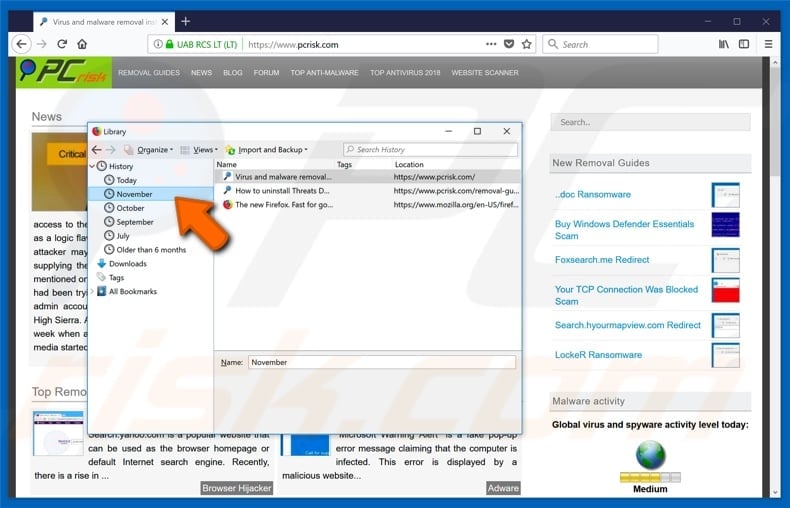Click inside the Search History field
This screenshot has height=508, width=790.
click(430, 150)
